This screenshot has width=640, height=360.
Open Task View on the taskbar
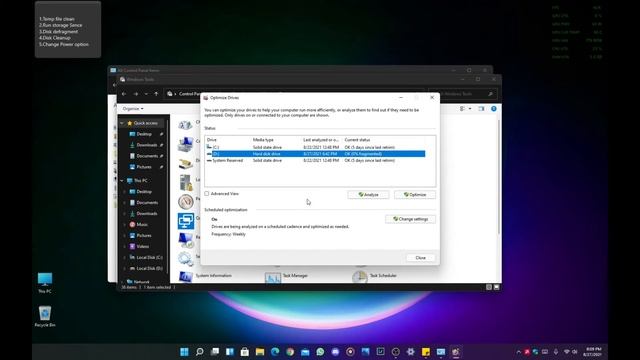215,352
